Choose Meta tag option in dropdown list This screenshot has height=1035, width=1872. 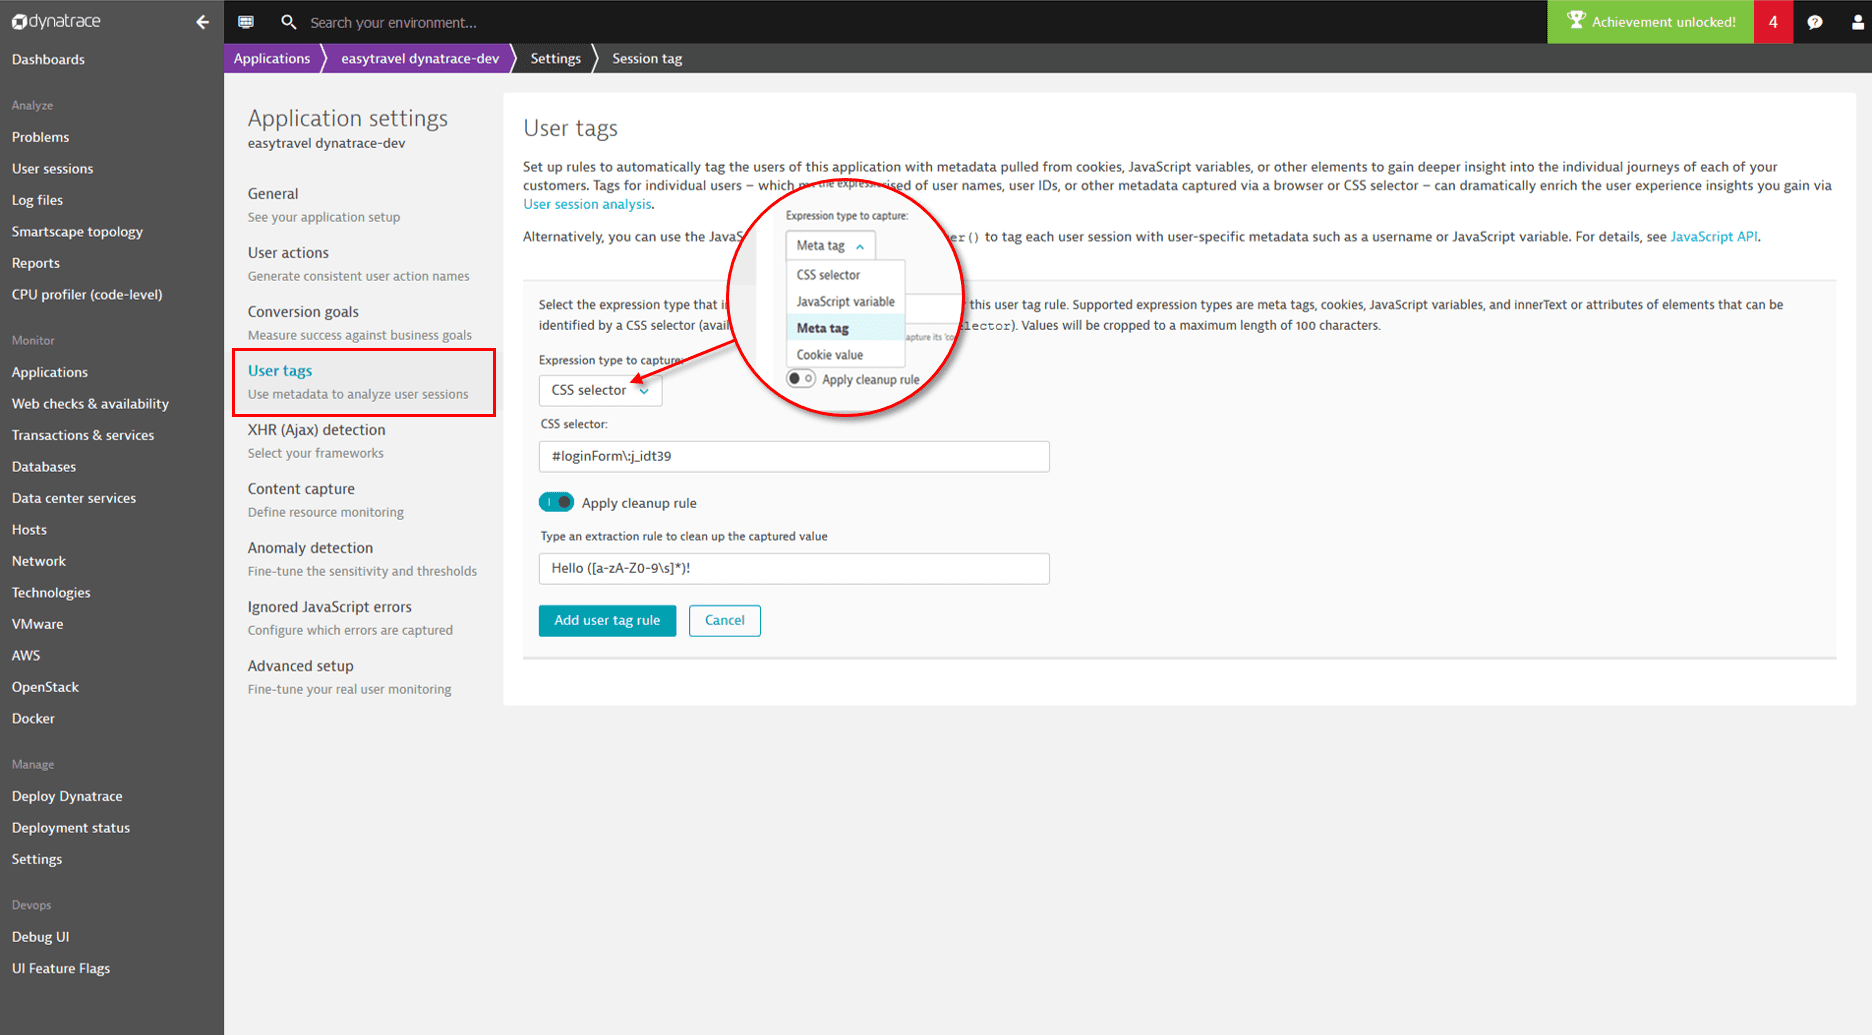[845, 328]
